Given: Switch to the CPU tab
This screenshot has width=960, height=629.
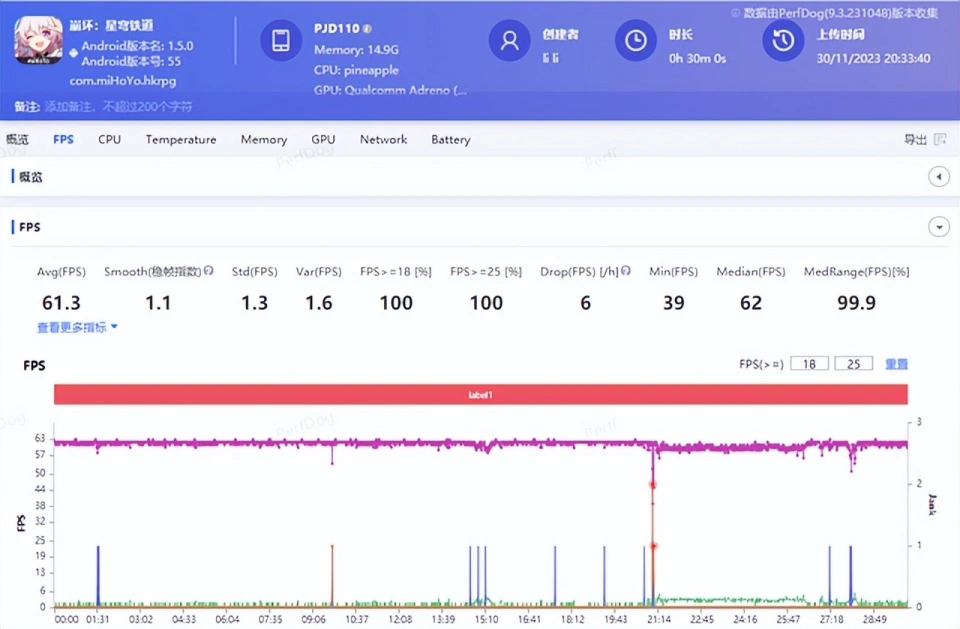Looking at the screenshot, I should click(110, 140).
